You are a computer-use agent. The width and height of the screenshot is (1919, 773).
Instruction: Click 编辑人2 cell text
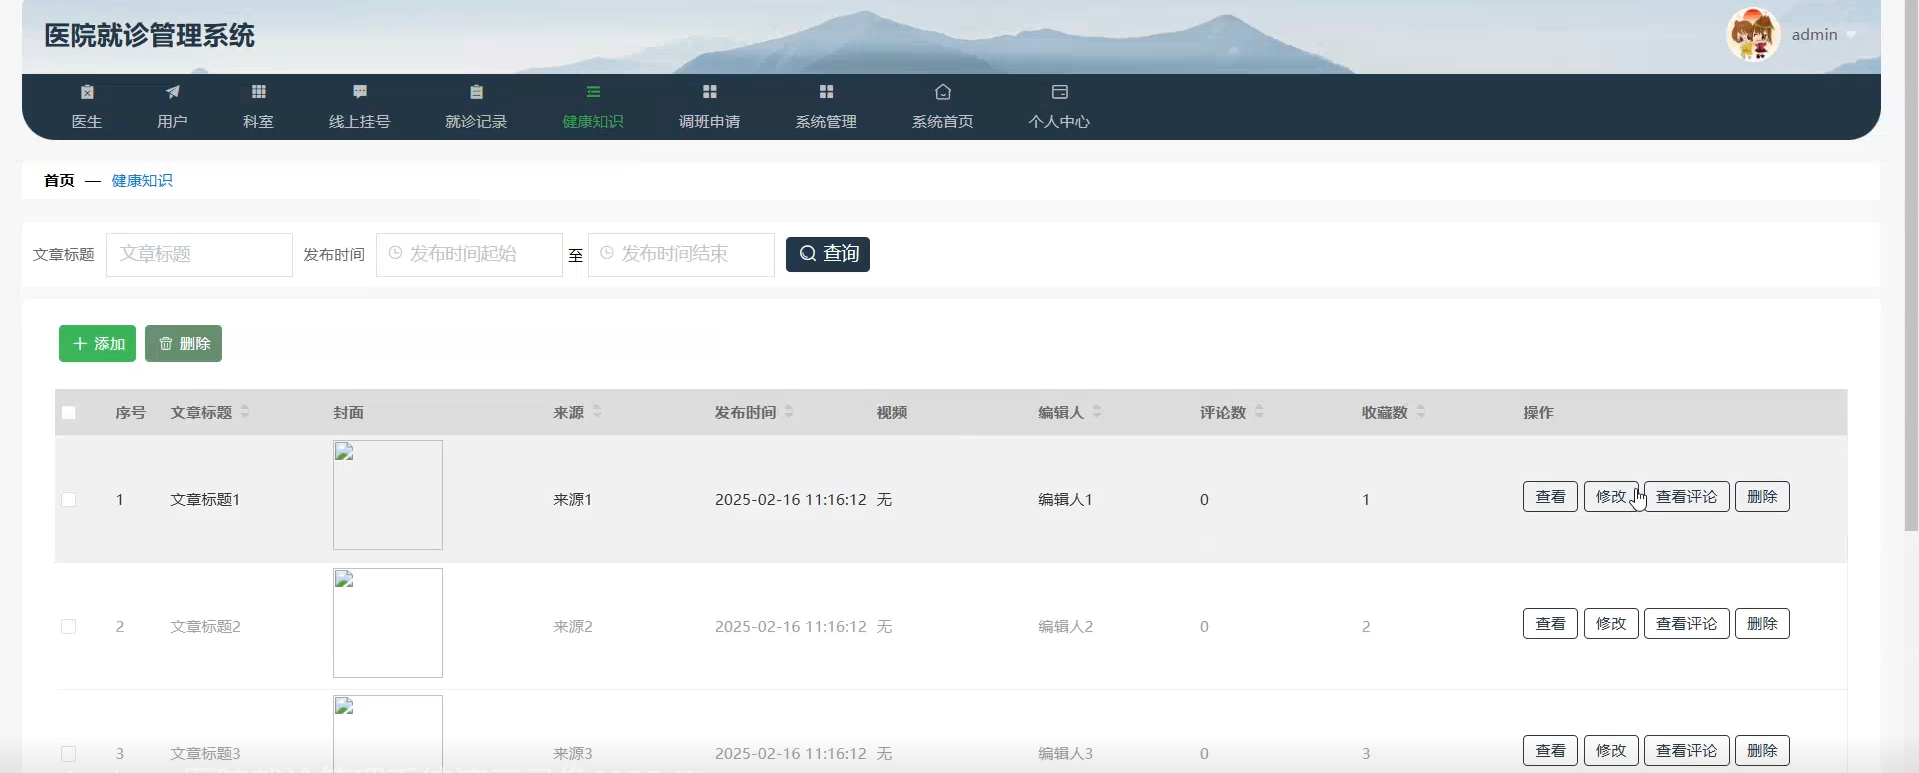[x=1066, y=626]
